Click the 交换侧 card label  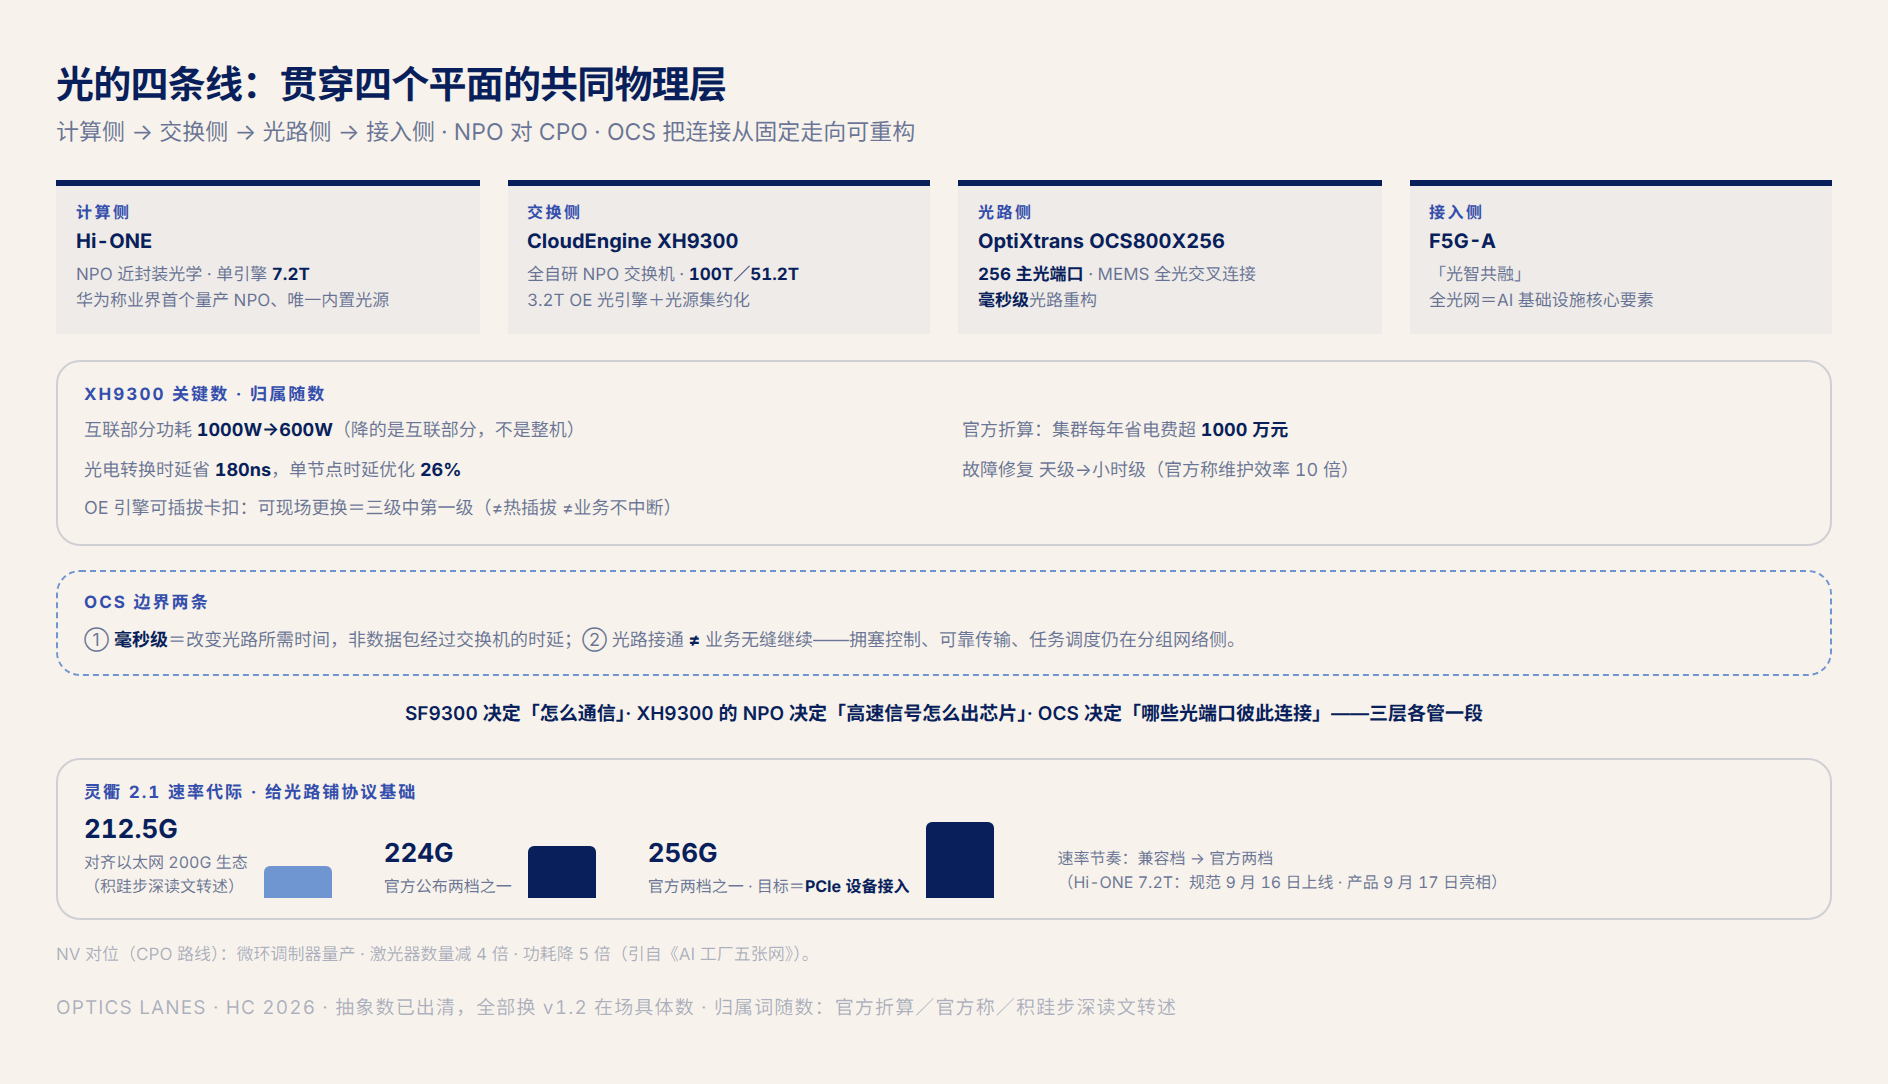[554, 212]
